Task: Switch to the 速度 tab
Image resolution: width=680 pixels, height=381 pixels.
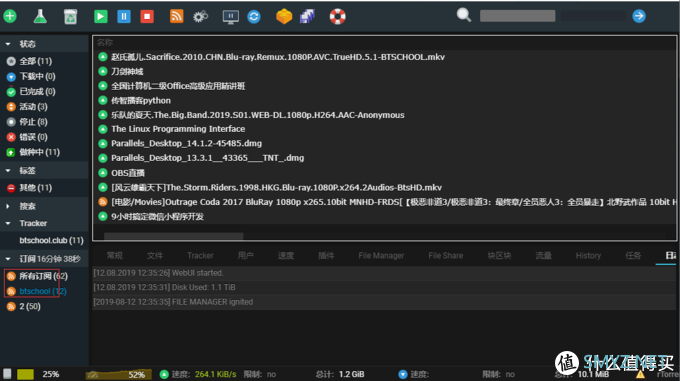Action: click(x=286, y=255)
